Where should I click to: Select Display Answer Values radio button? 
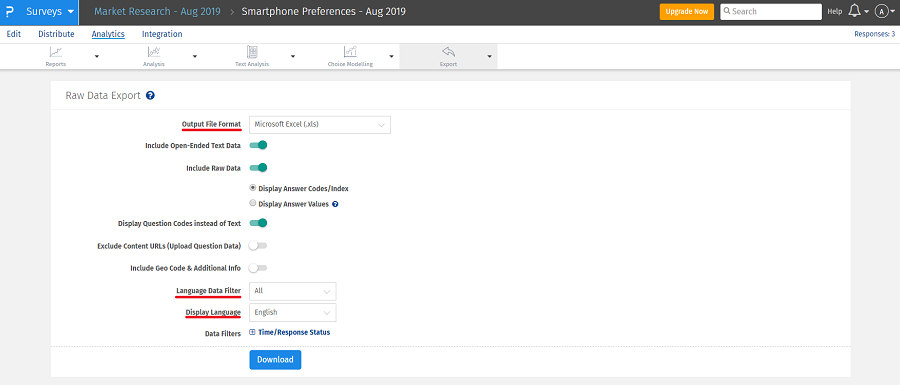[x=253, y=203]
